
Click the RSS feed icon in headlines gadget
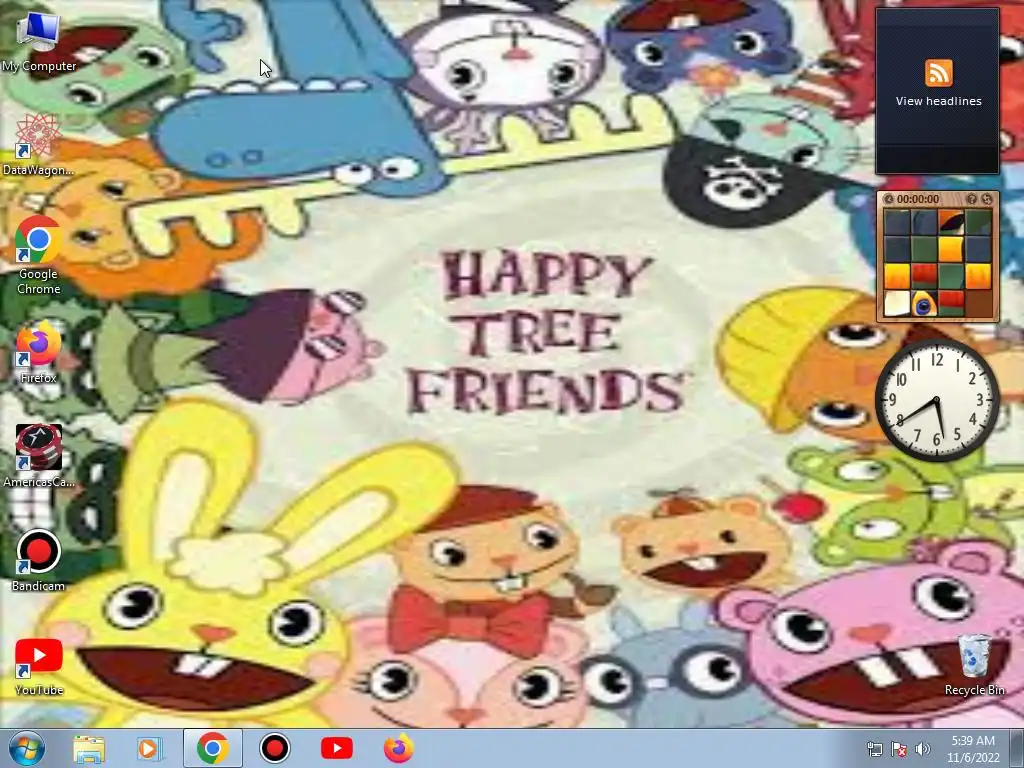click(938, 72)
